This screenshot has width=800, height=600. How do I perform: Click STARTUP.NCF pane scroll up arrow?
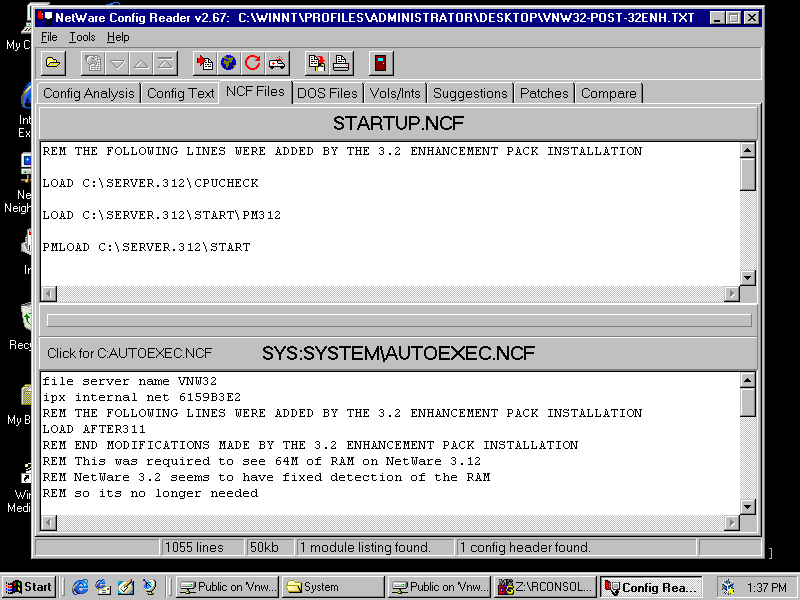pyautogui.click(x=747, y=150)
